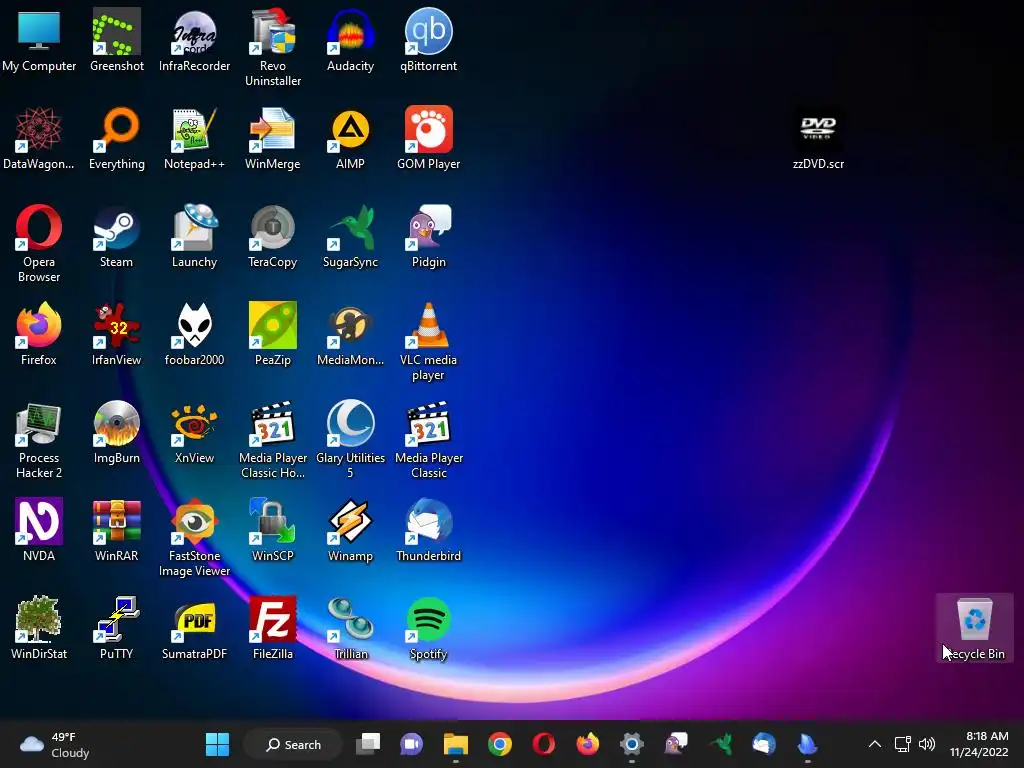Screen dimensions: 1024x768
Task: Open the weather widget showing 49°F
Action: tap(55, 744)
